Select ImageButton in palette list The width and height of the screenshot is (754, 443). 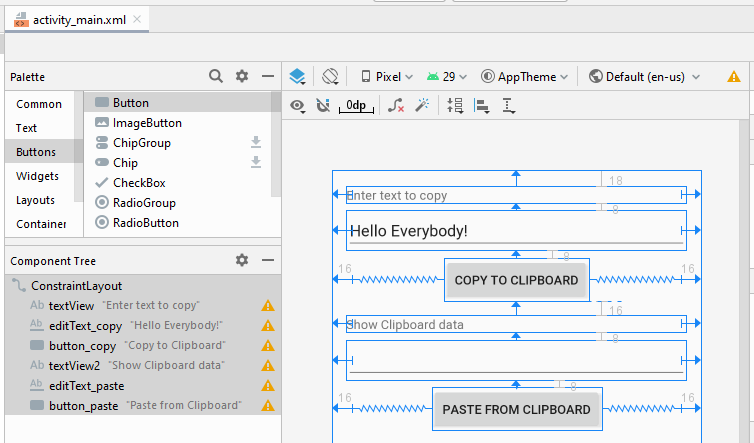[x=178, y=123]
